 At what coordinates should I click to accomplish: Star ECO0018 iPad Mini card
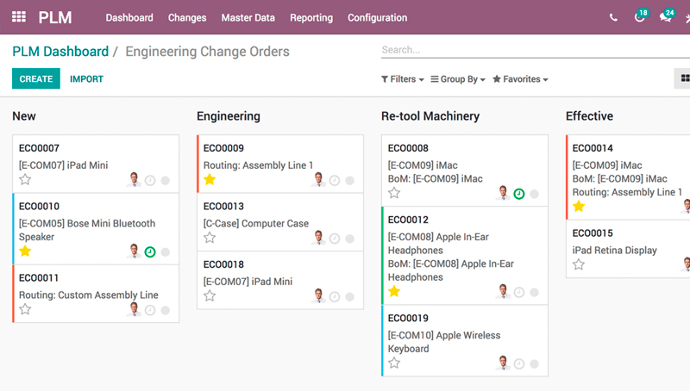coord(209,296)
